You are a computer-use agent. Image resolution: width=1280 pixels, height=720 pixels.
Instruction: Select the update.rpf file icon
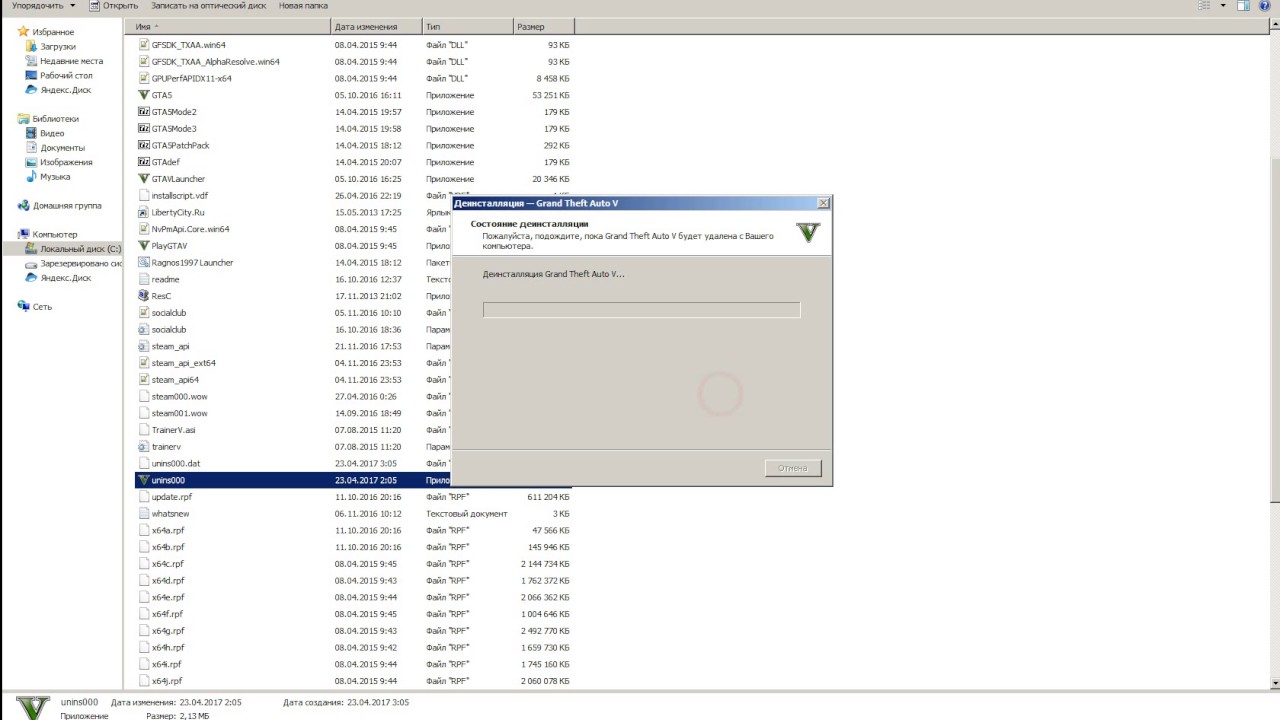pos(143,497)
